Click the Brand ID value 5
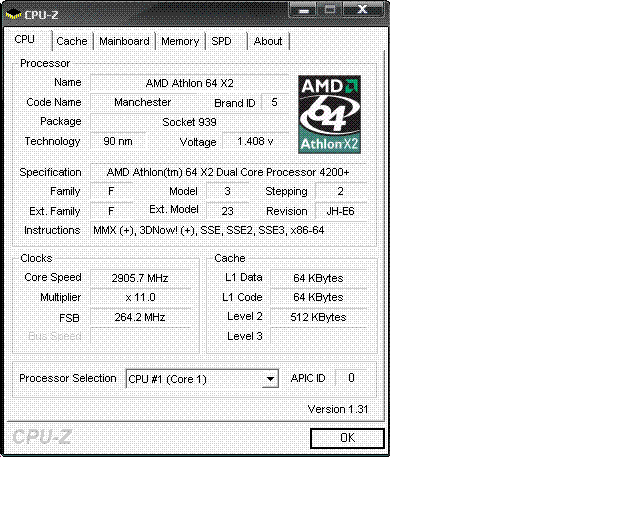 pos(274,102)
